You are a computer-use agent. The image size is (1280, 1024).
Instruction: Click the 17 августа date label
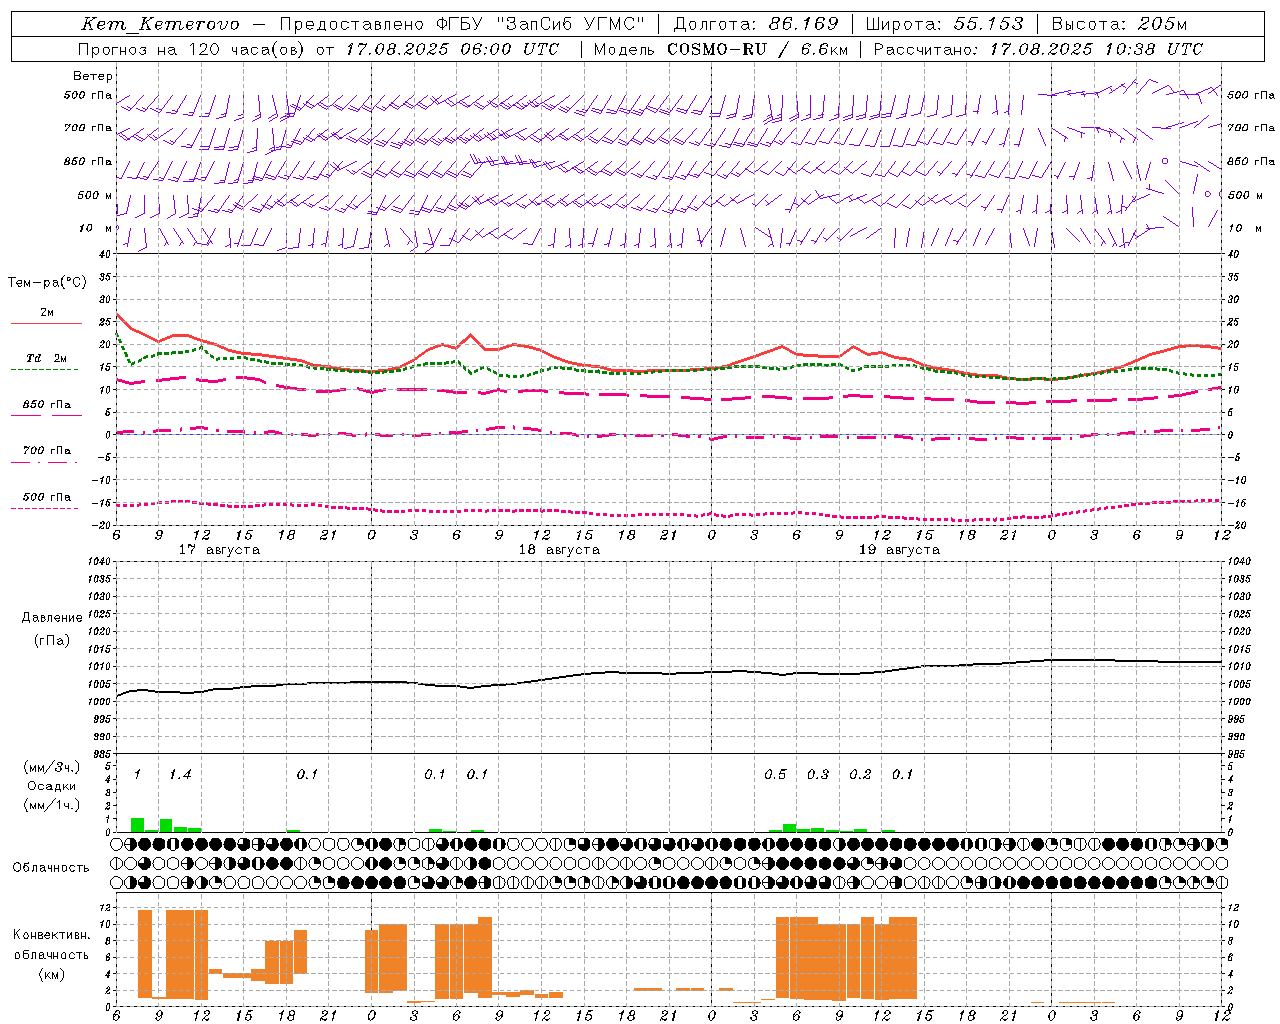219,550
